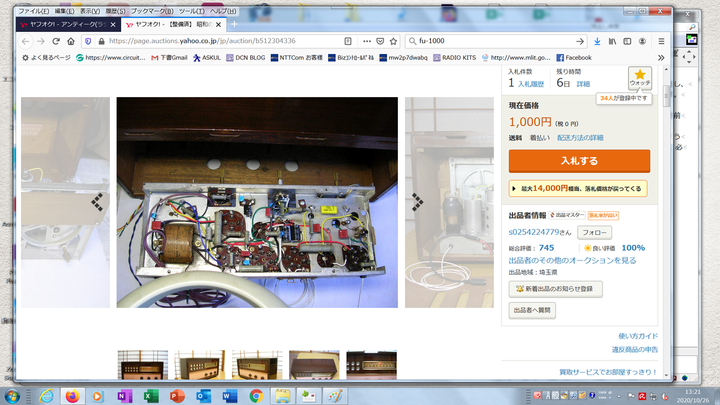
Task: Show previous photo with left chevron
Action: (x=97, y=201)
